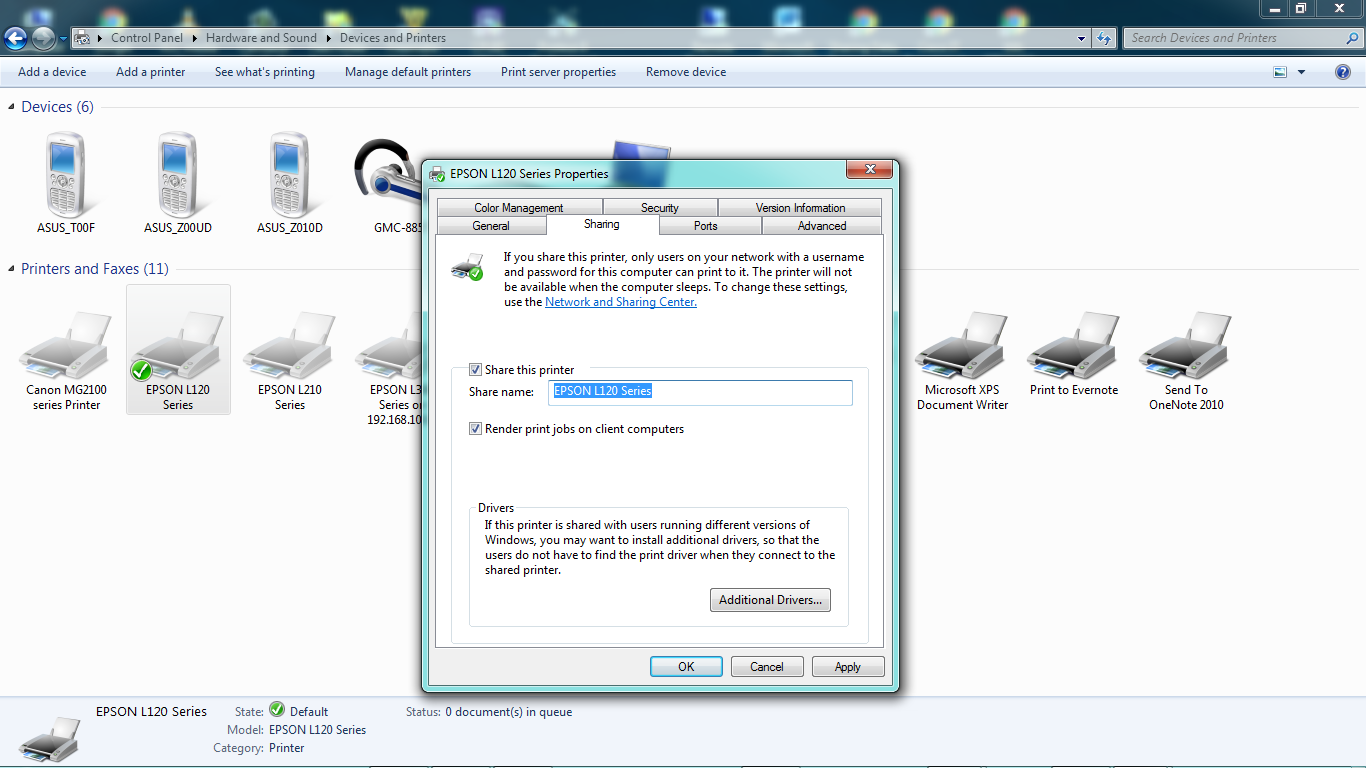Viewport: 1366px width, 768px height.
Task: Select the Send To OneNote 2010 icon
Action: point(1186,348)
